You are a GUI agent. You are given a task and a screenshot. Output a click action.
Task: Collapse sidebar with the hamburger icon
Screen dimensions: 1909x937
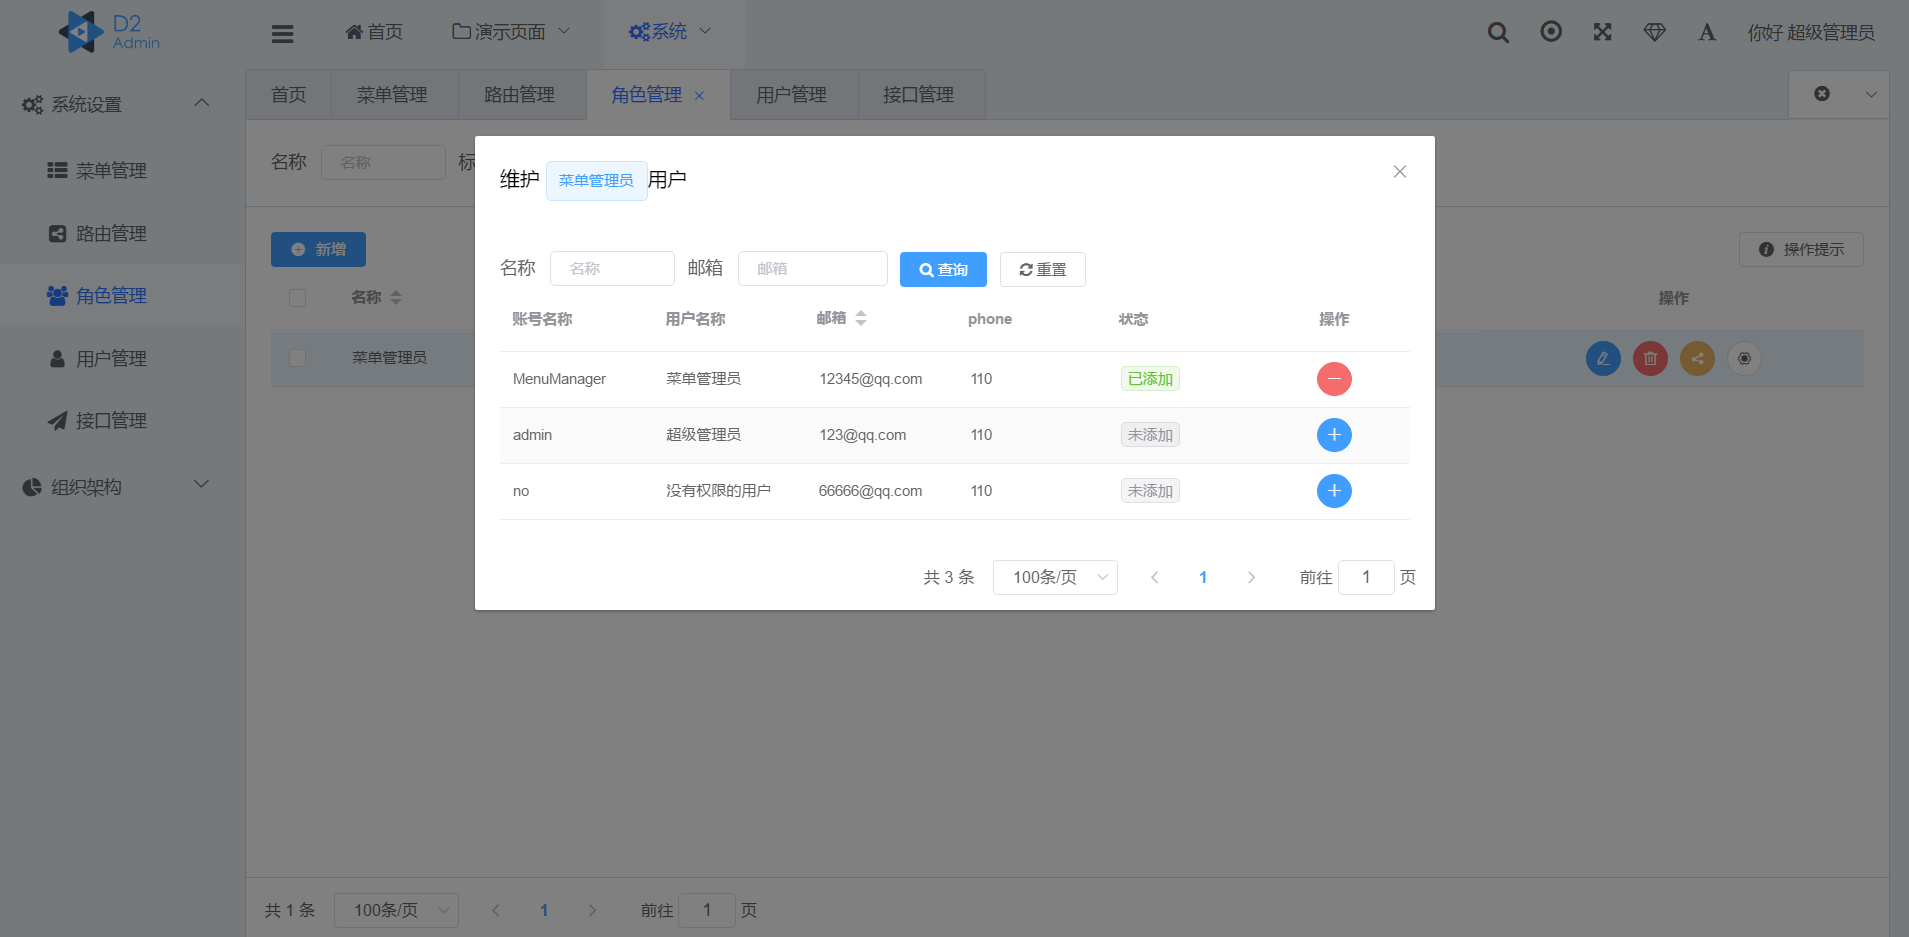point(282,32)
